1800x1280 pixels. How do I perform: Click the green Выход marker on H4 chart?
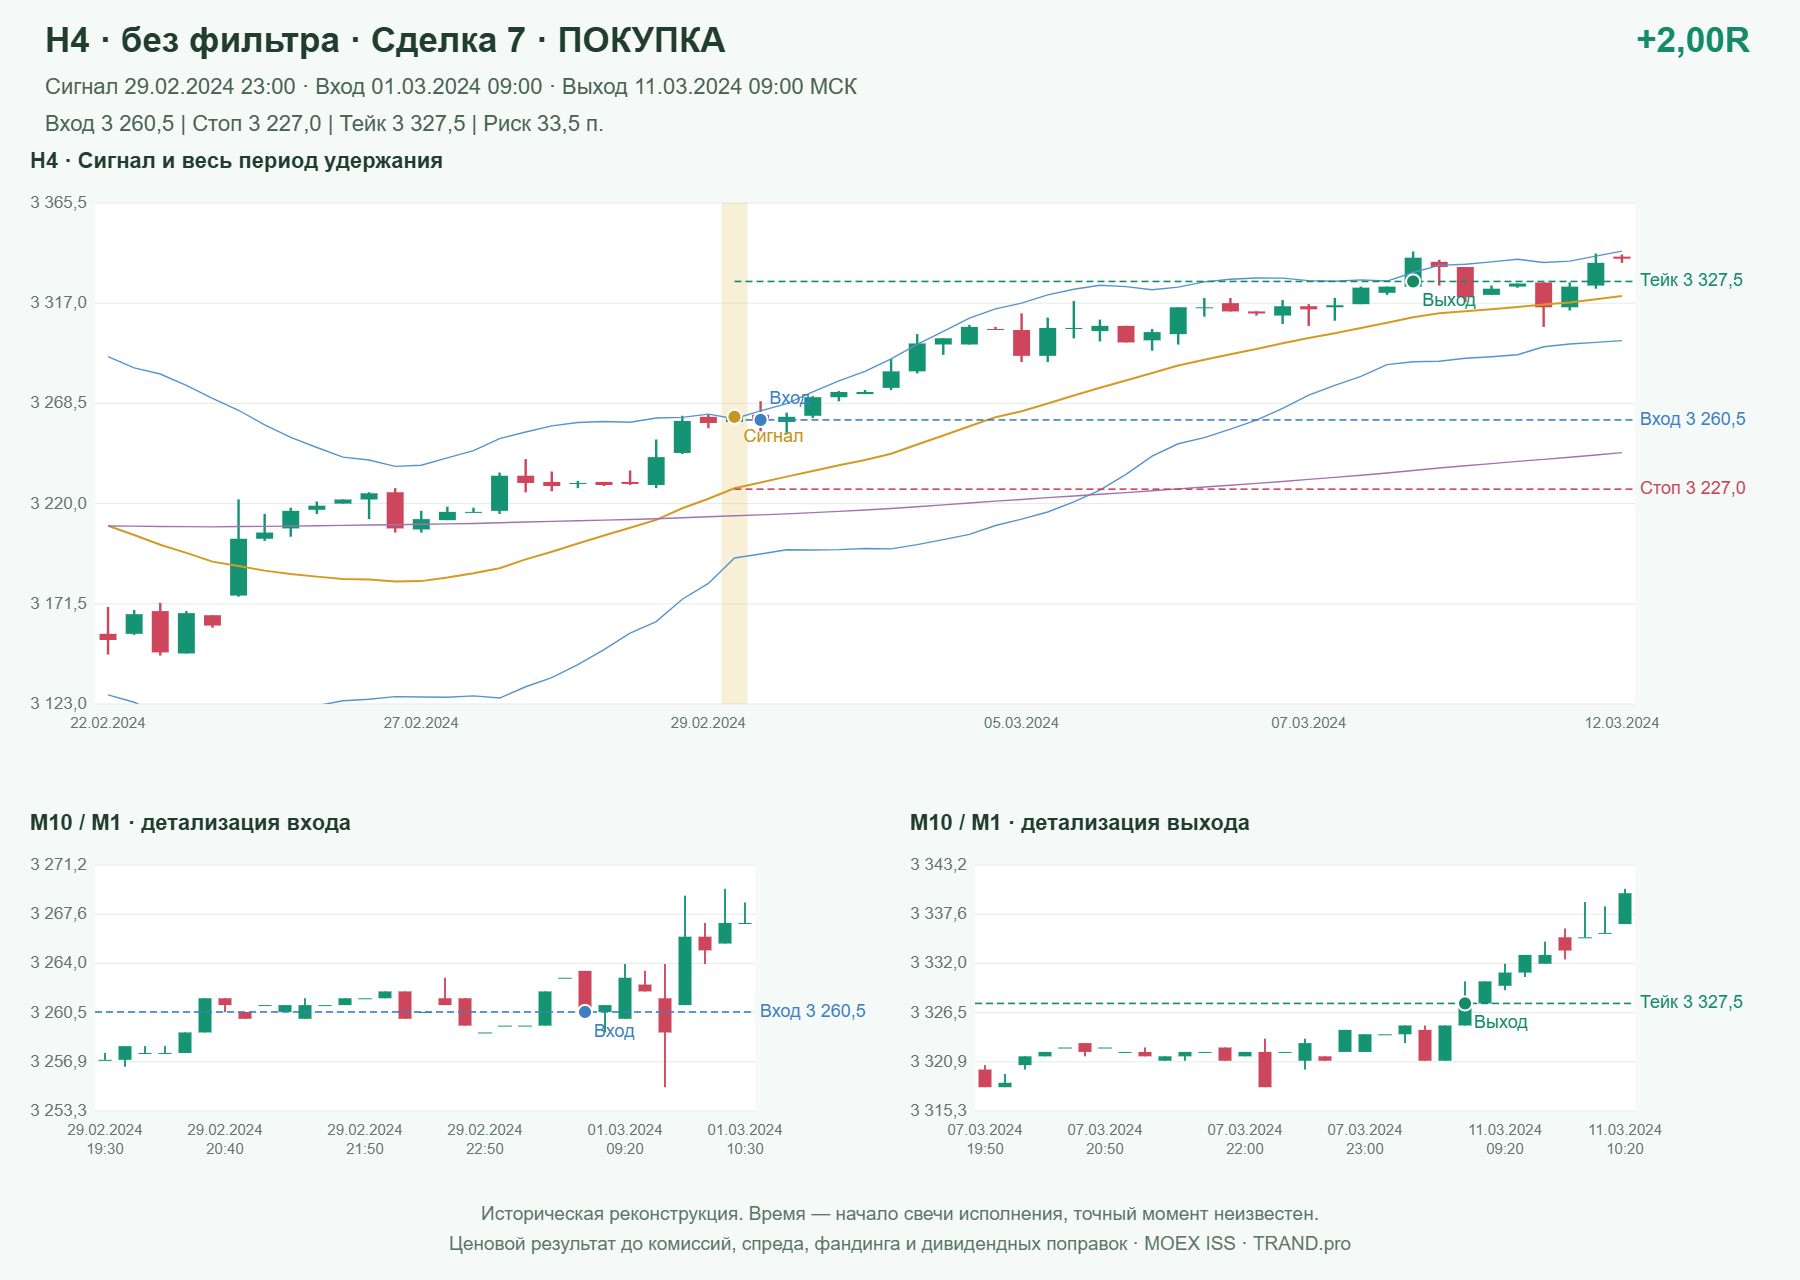[x=1413, y=282]
